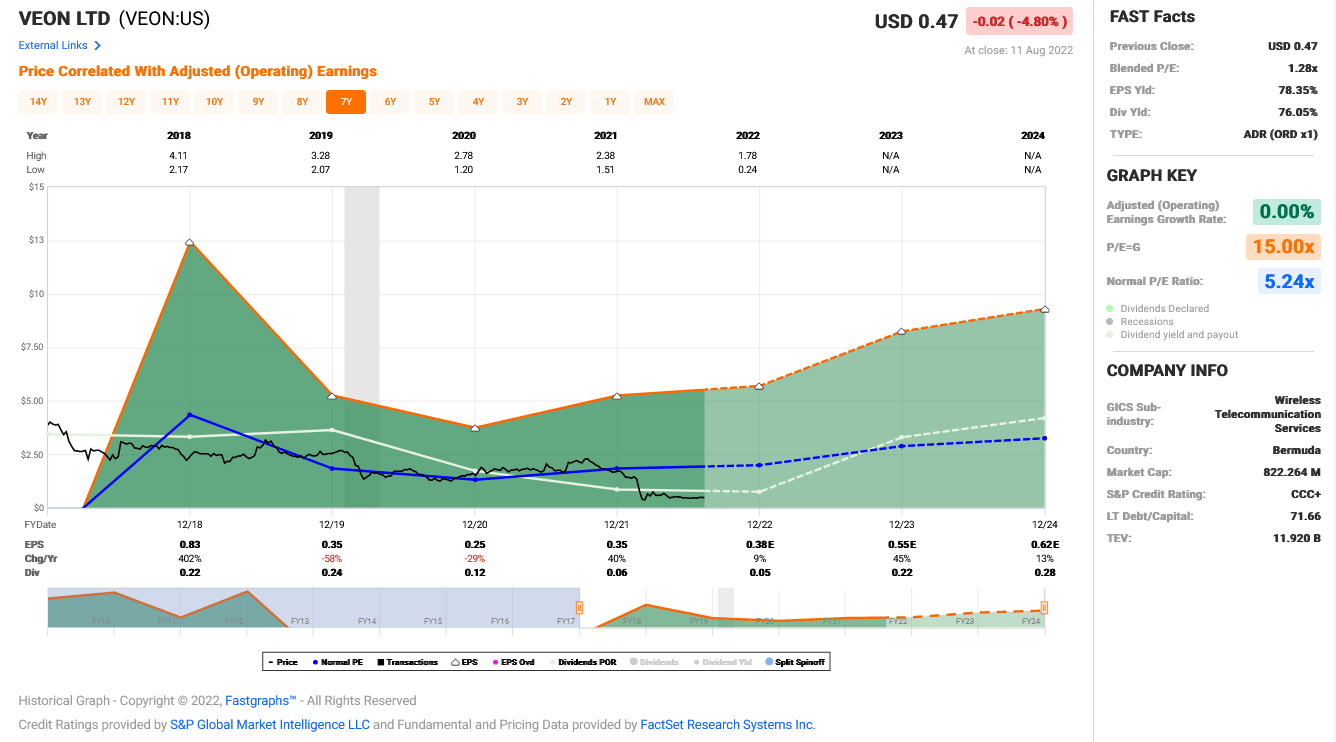1336x742 pixels.
Task: Click the -58% Chg/Yr value
Action: point(332,559)
